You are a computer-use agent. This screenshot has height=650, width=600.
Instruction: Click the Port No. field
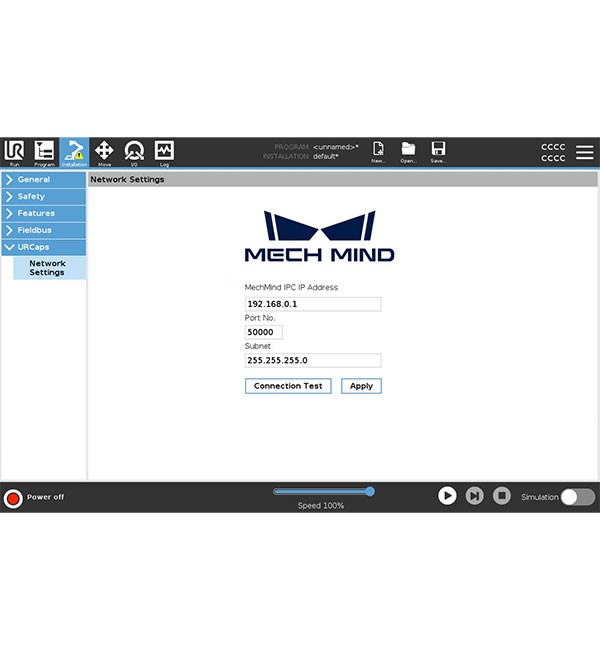(x=264, y=332)
